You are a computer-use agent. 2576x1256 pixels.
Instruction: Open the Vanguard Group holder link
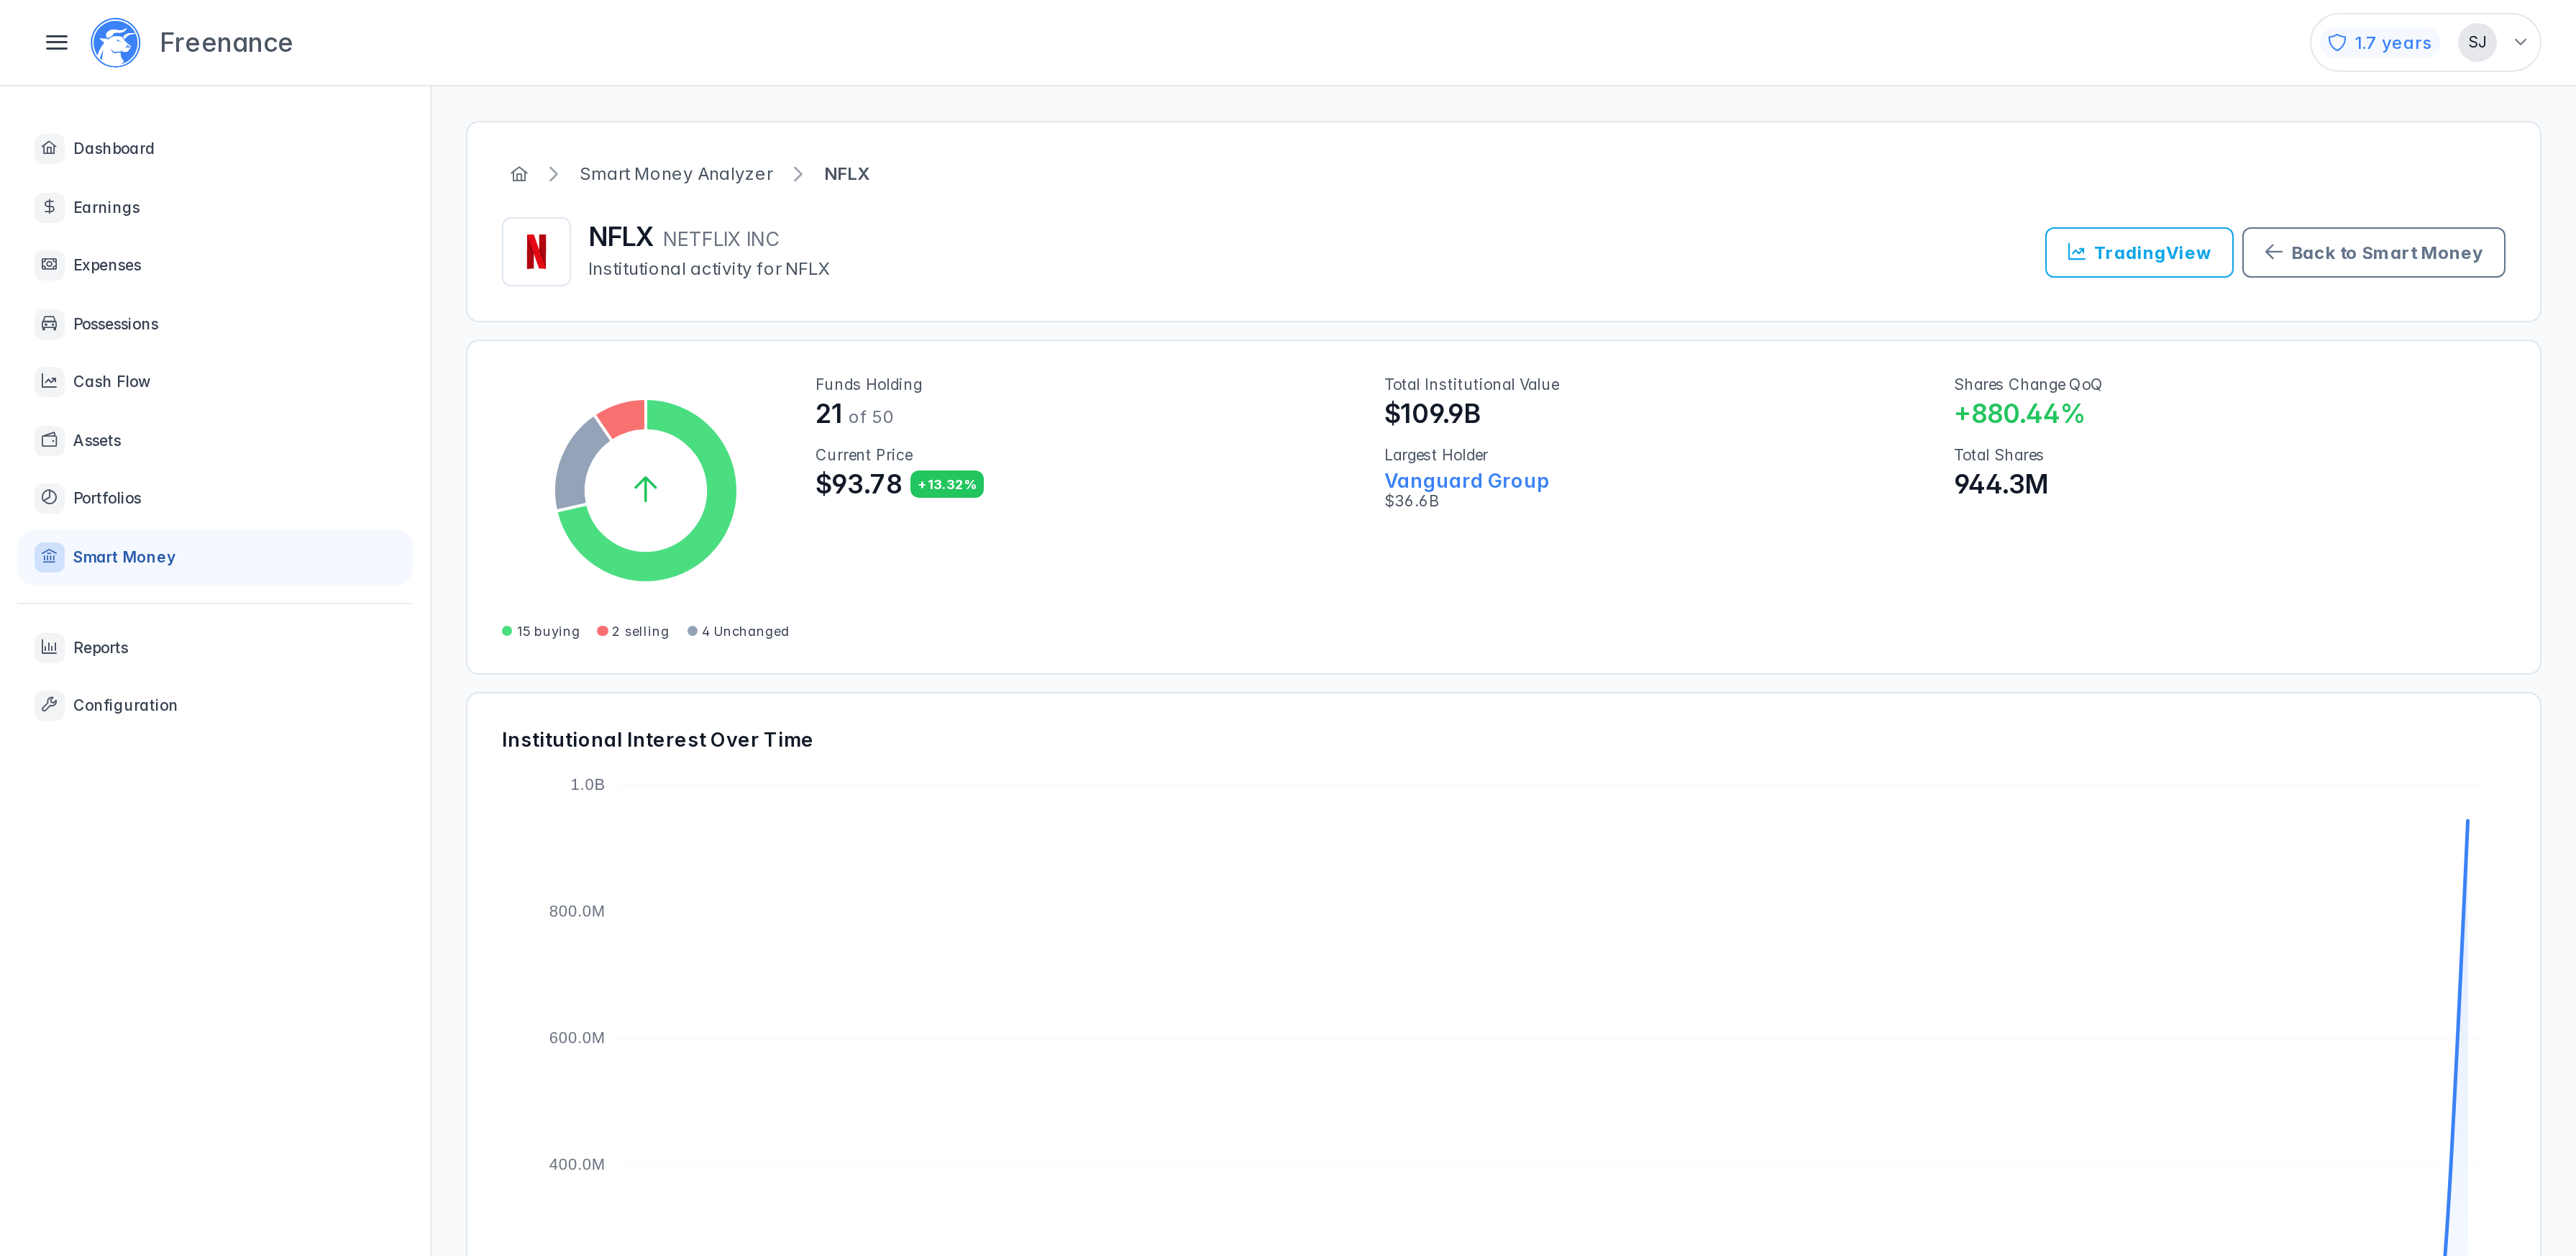(x=1466, y=481)
